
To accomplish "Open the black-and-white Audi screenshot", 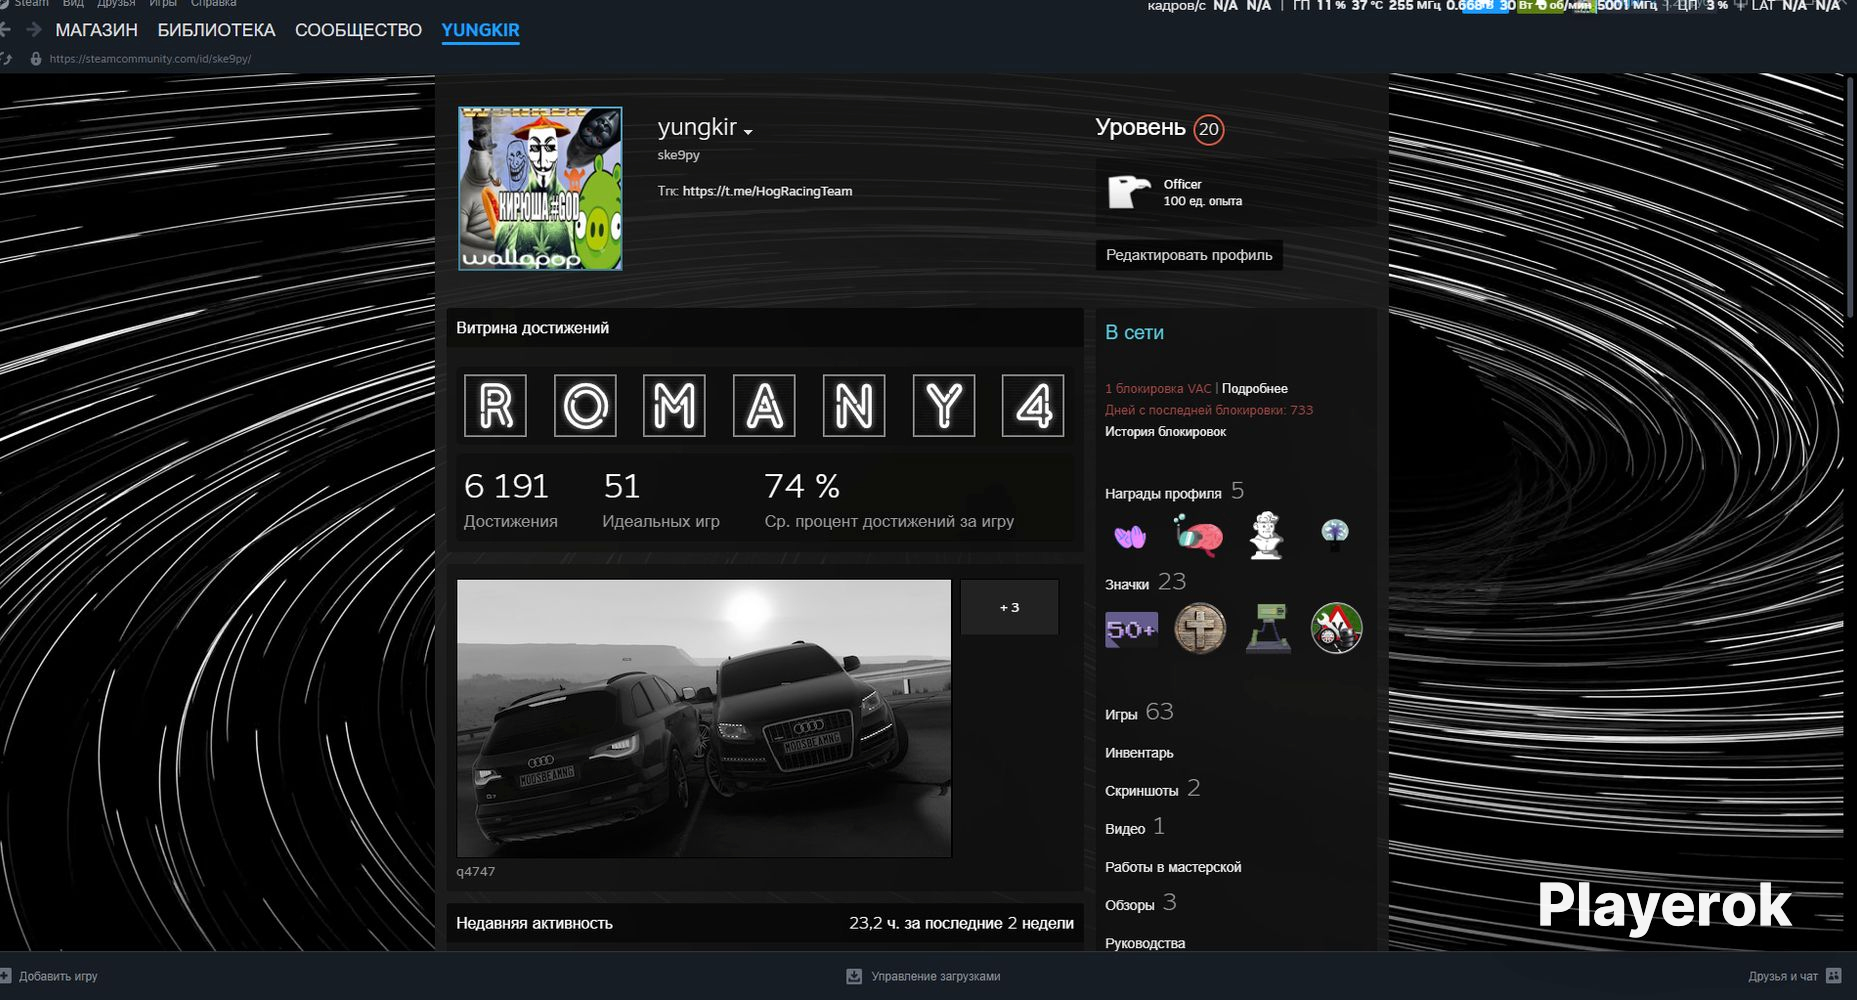I will (704, 718).
